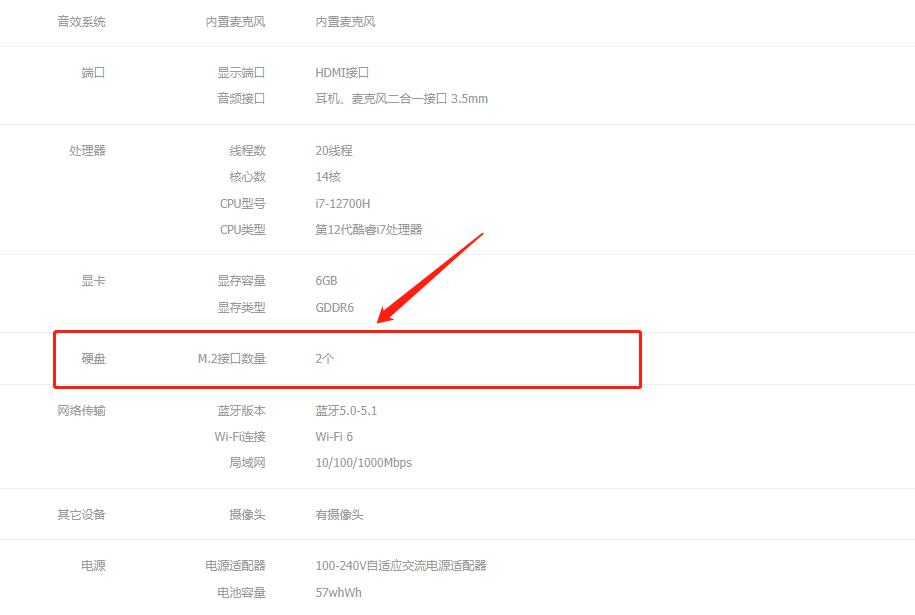Select the 核心数 spec name
The width and height of the screenshot is (915, 615).
[x=247, y=176]
